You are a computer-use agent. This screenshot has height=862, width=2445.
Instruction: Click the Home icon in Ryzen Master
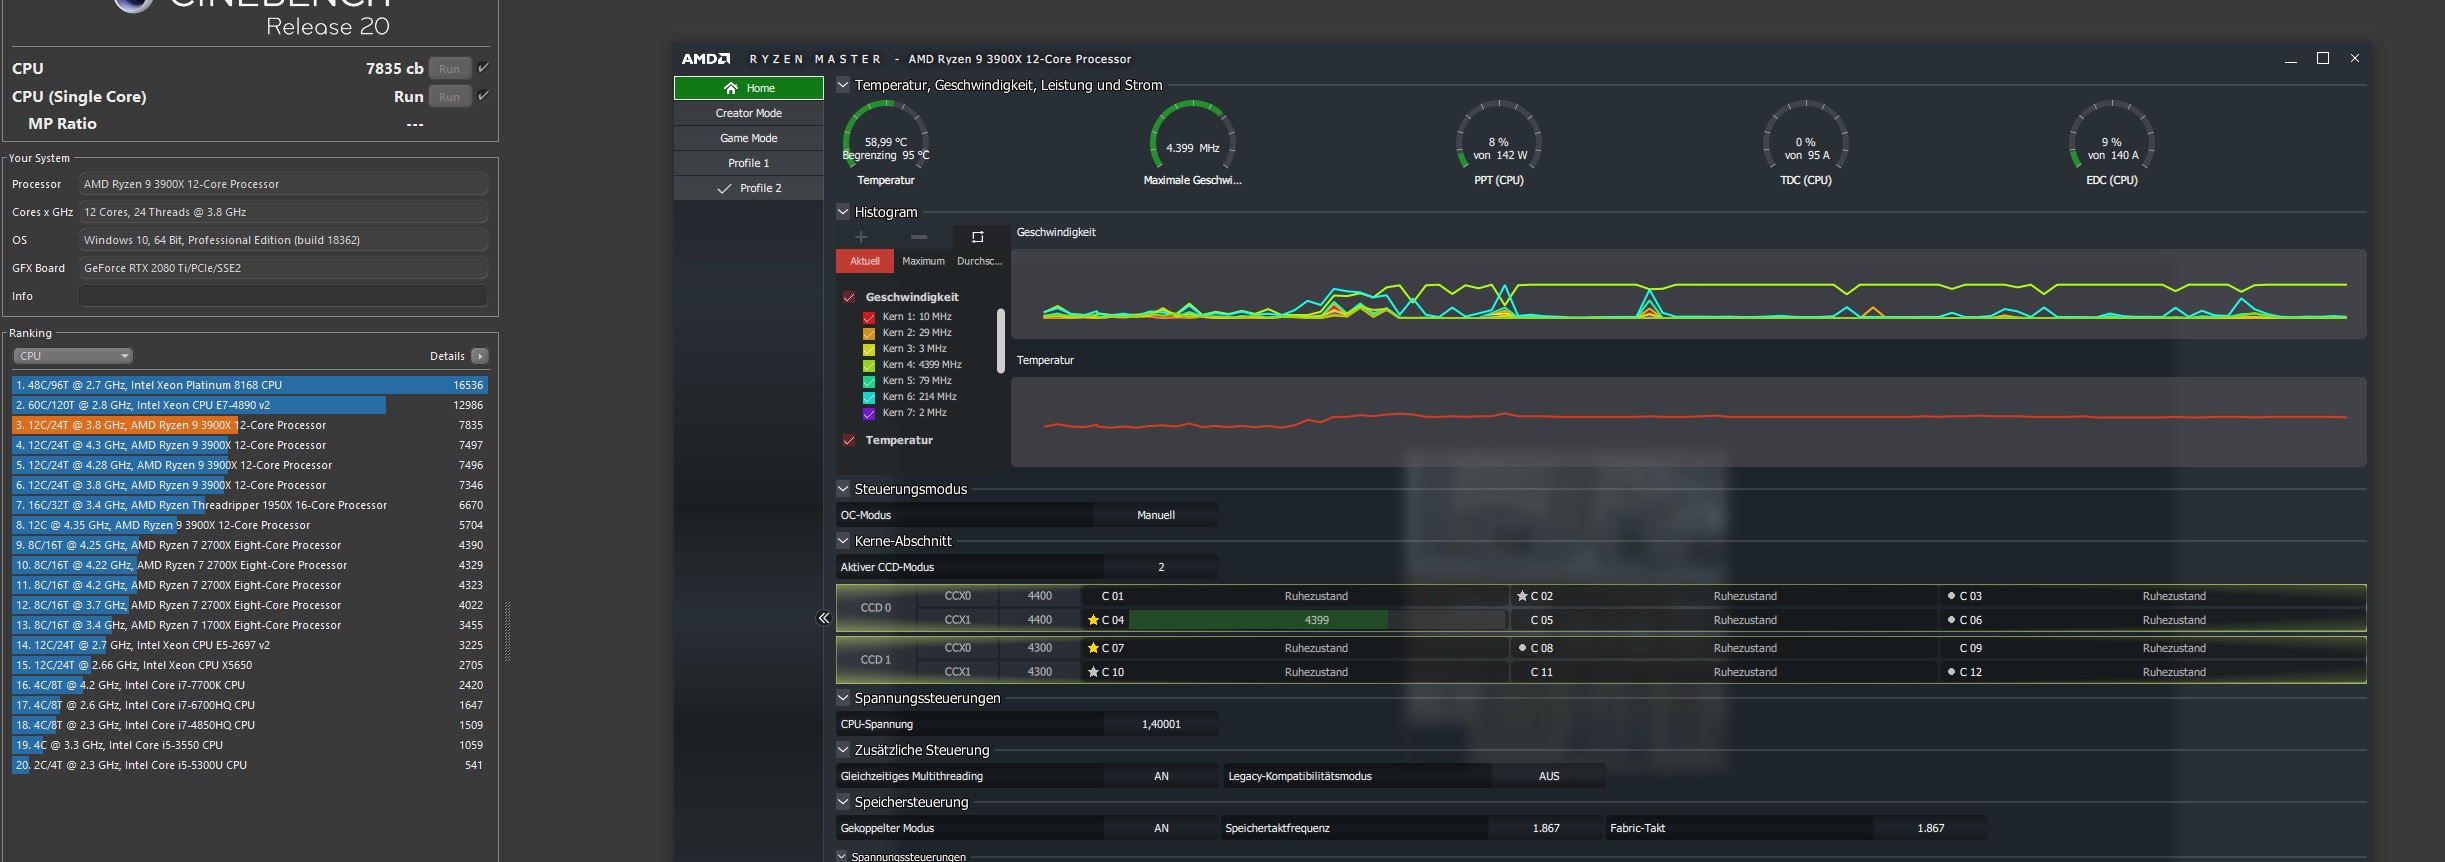(731, 88)
